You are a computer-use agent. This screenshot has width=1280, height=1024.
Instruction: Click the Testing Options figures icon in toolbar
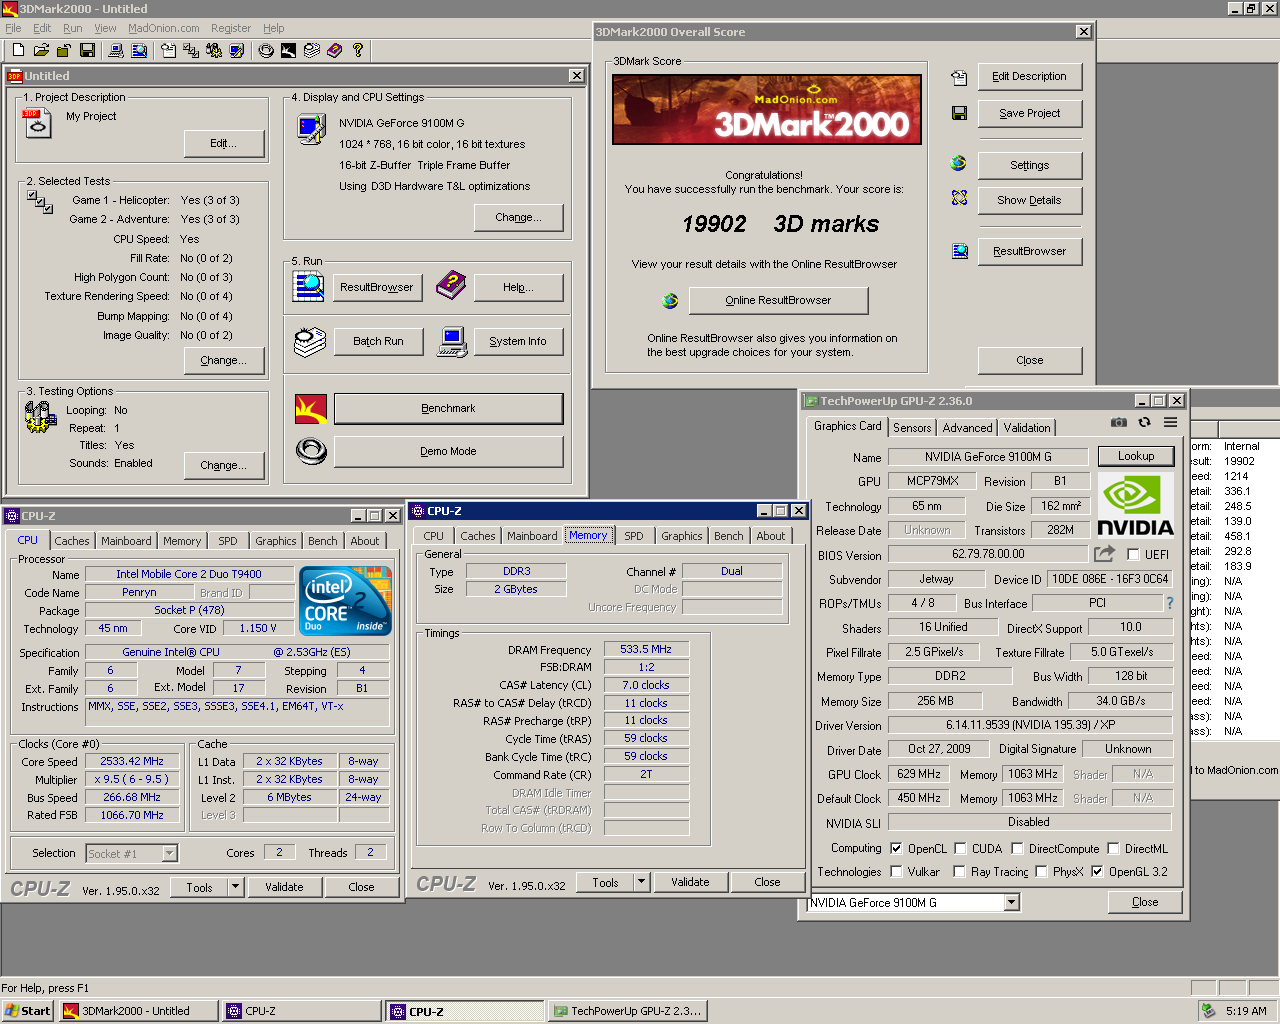click(x=214, y=50)
